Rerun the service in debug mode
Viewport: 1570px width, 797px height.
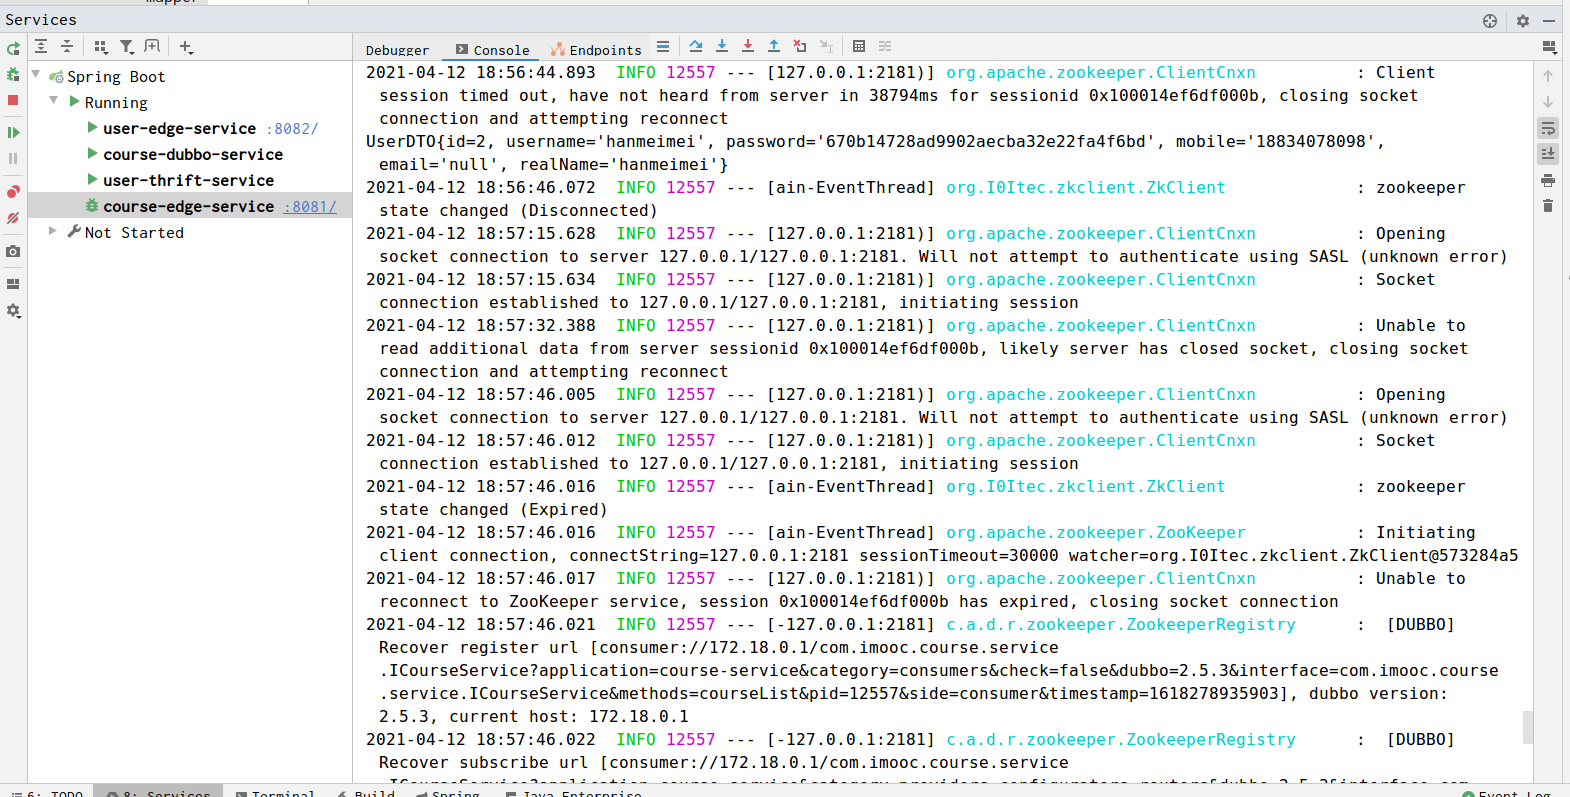point(13,74)
